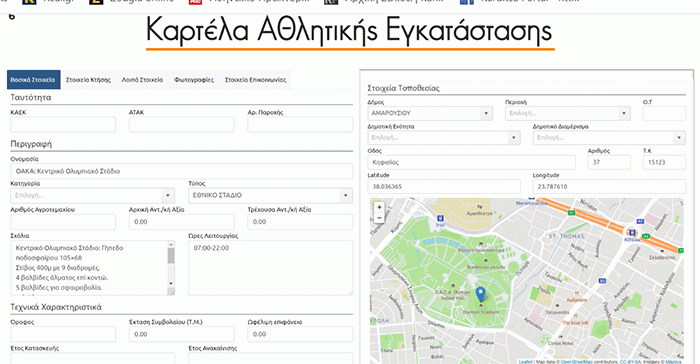Open the Τύπος dropdown showing ΕΘΝΙΚΟ ΣΤΑΔΙΟ
The width and height of the screenshot is (700, 364).
[x=271, y=195]
